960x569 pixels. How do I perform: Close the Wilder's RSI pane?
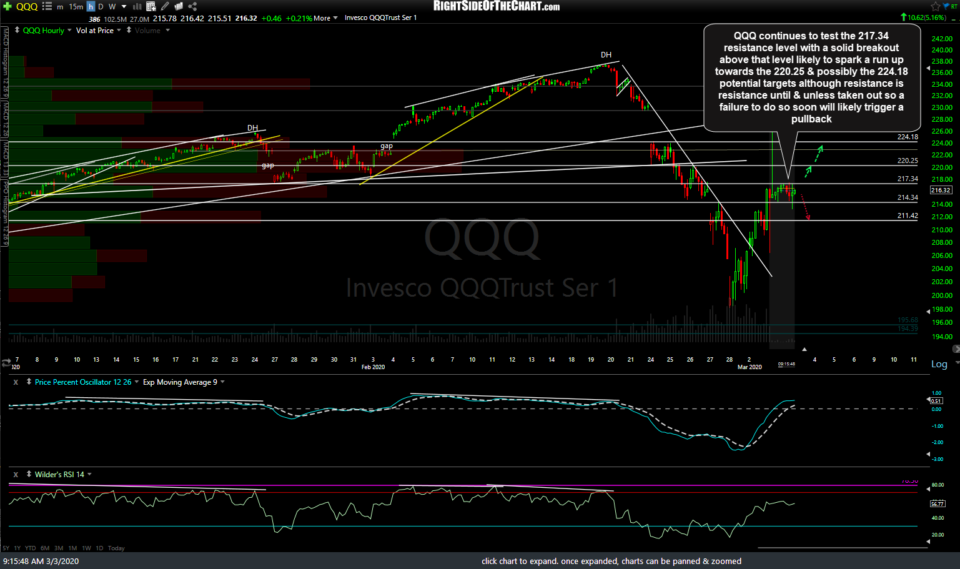(16, 475)
